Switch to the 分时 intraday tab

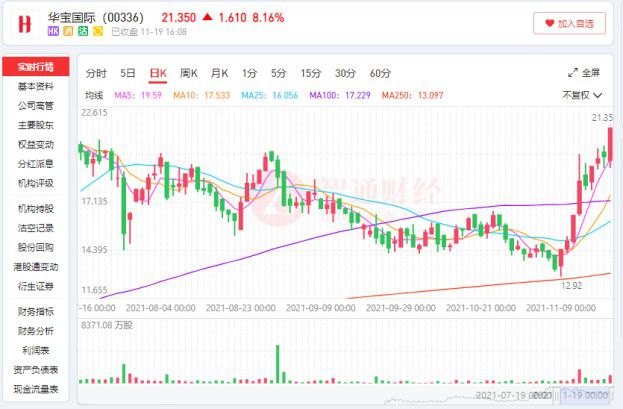[96, 74]
